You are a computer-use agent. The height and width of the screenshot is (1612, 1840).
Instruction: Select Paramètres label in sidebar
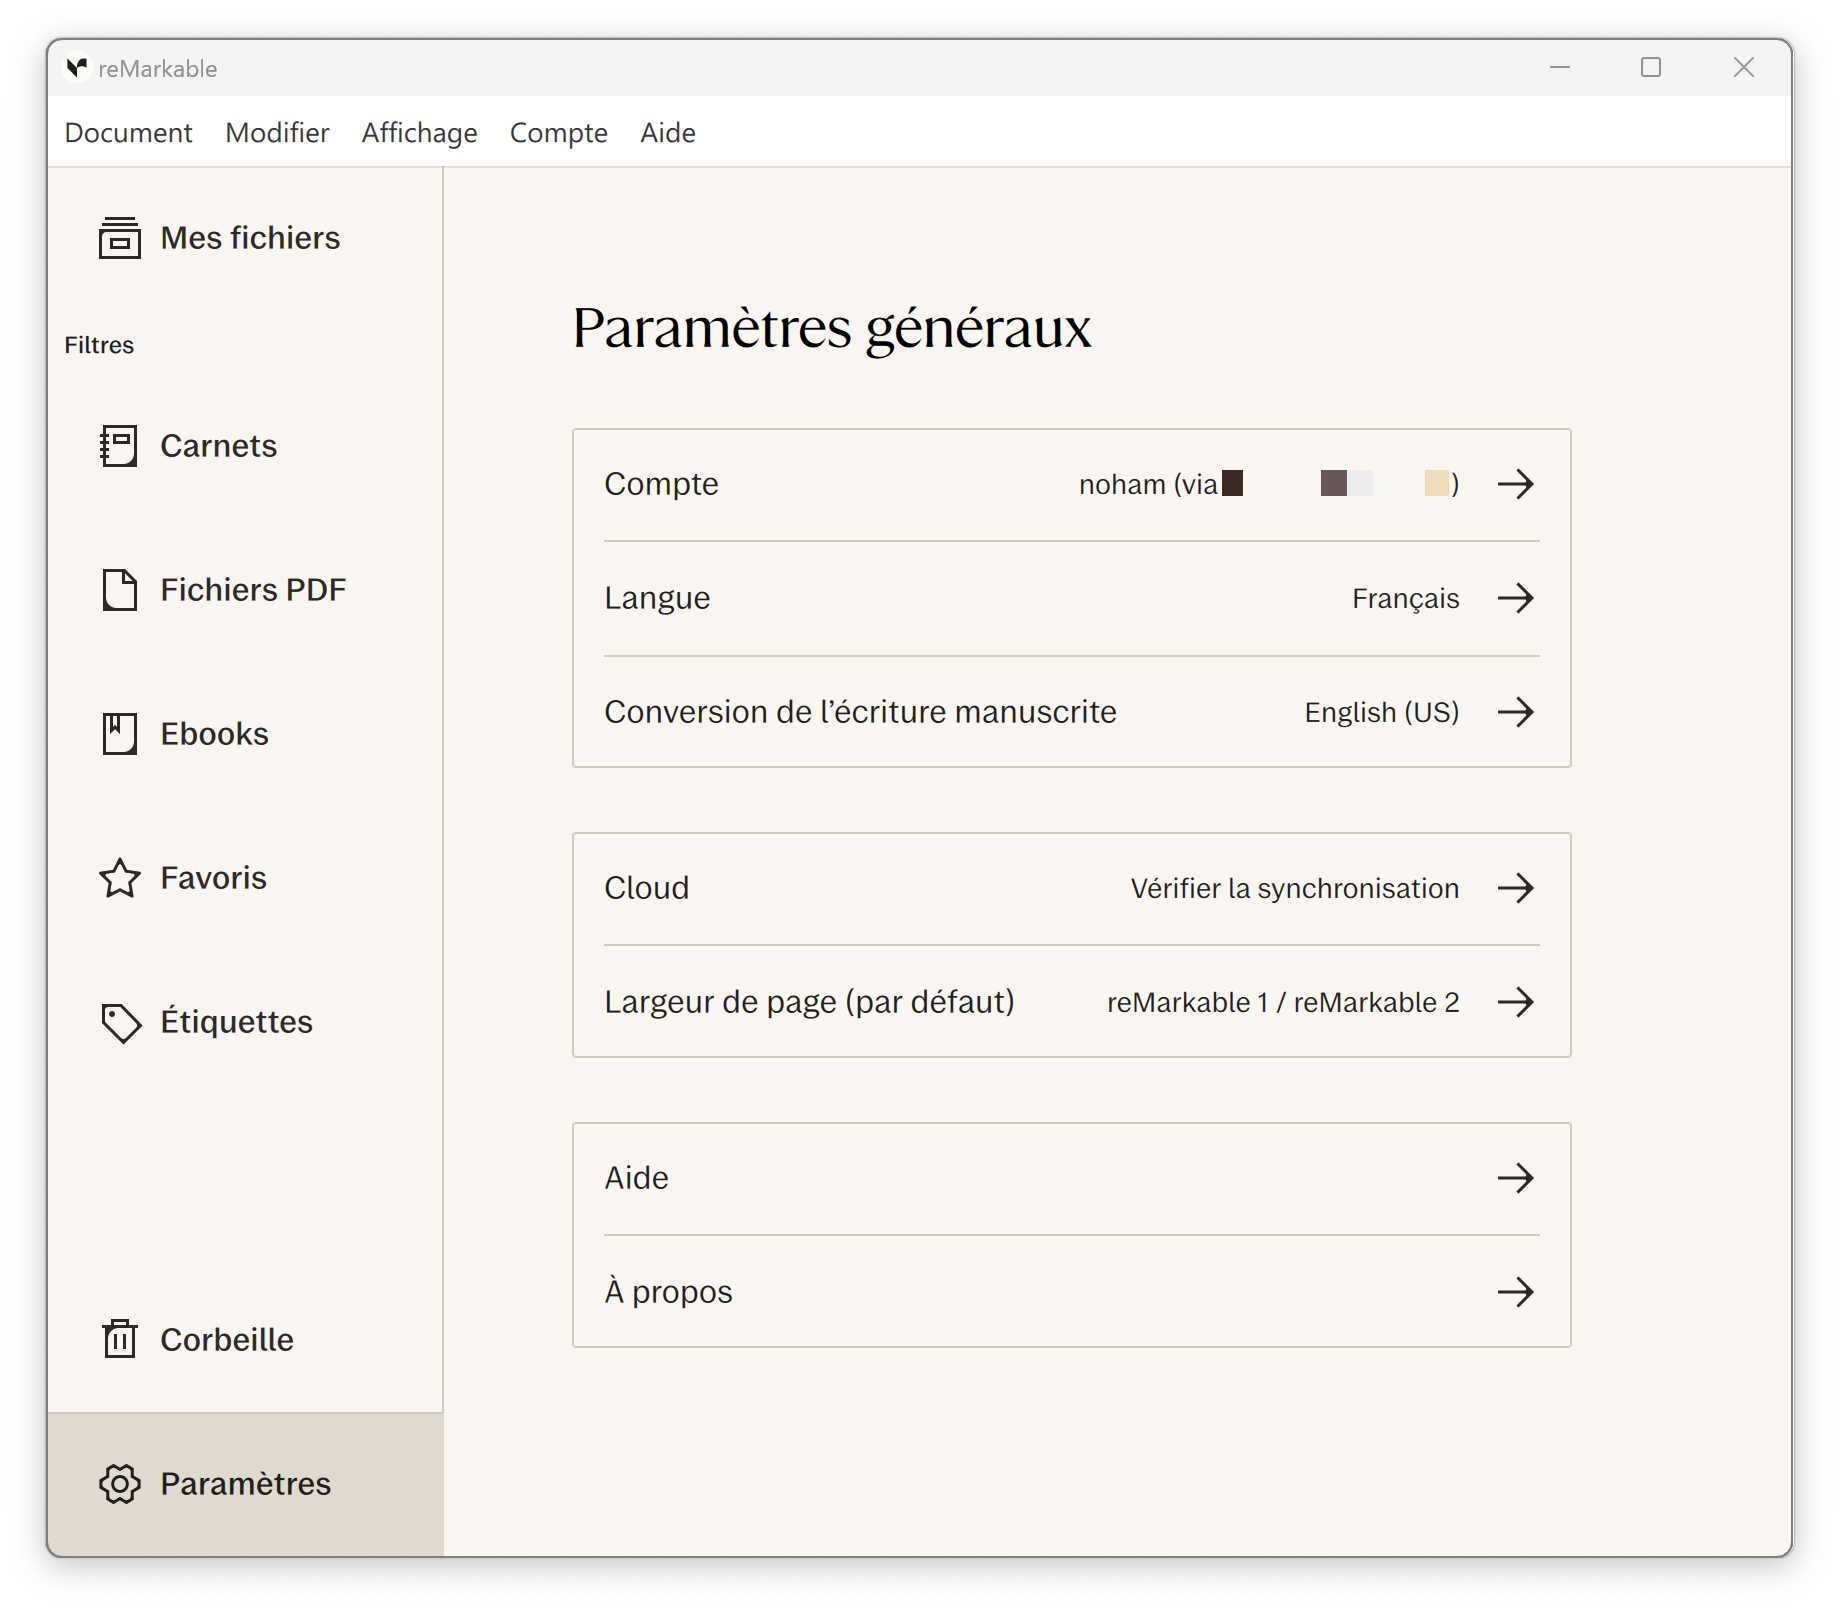point(245,1484)
